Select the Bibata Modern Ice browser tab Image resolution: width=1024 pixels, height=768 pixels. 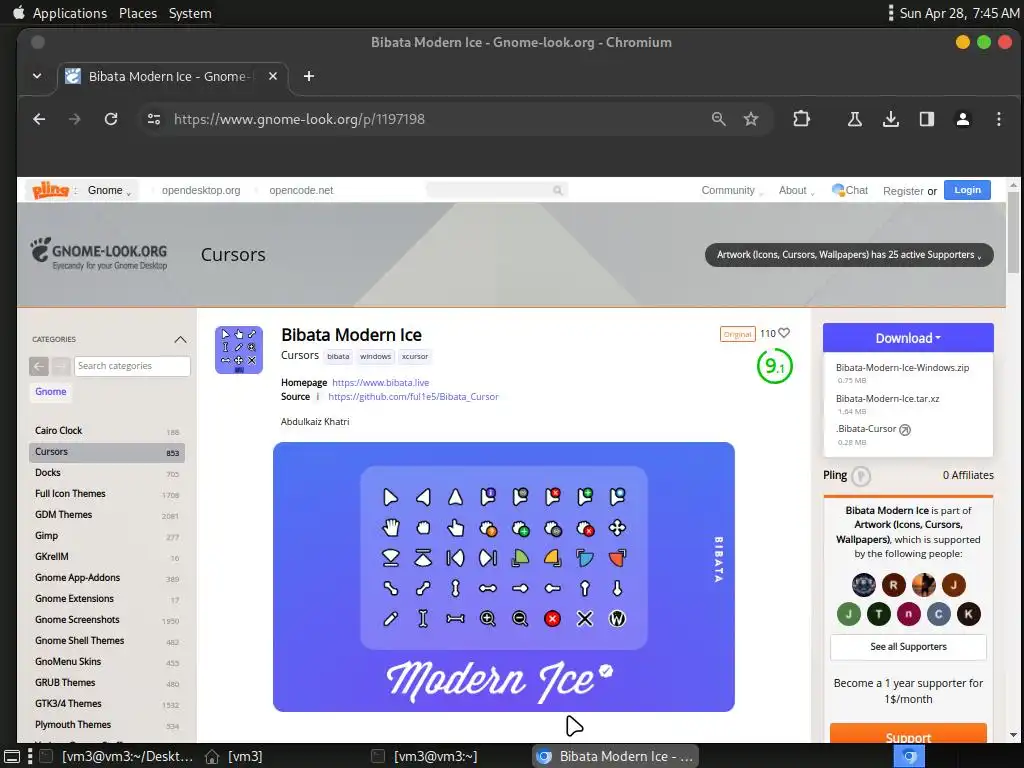[173, 76]
